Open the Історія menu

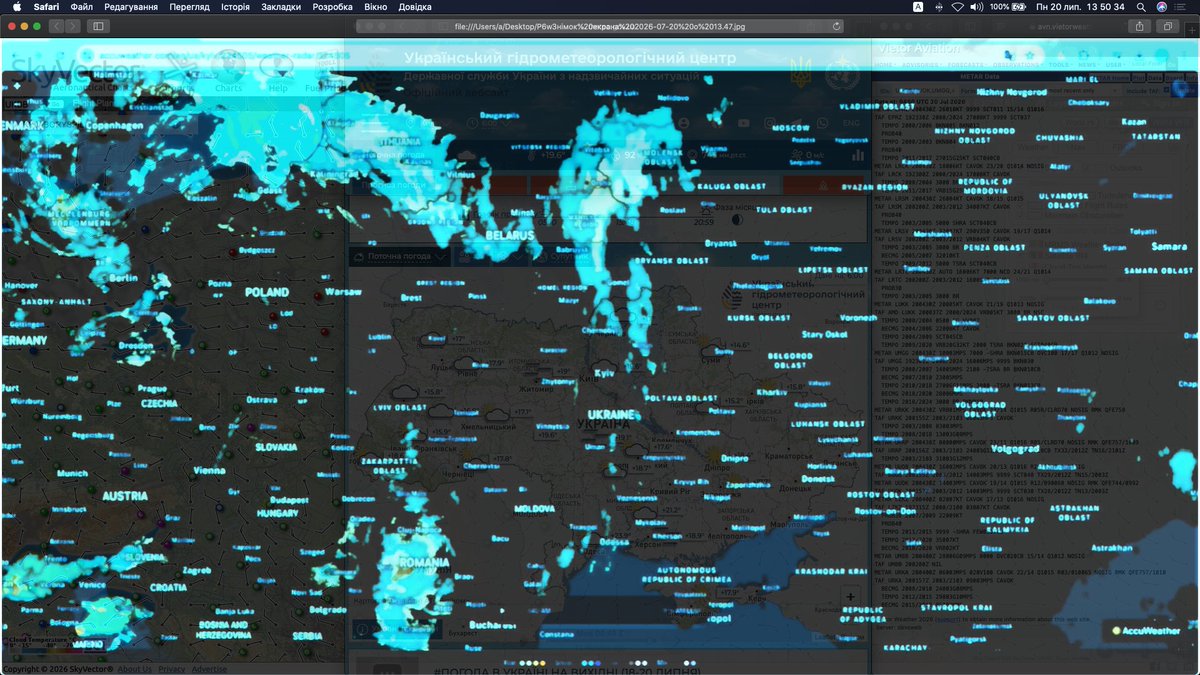tap(235, 7)
